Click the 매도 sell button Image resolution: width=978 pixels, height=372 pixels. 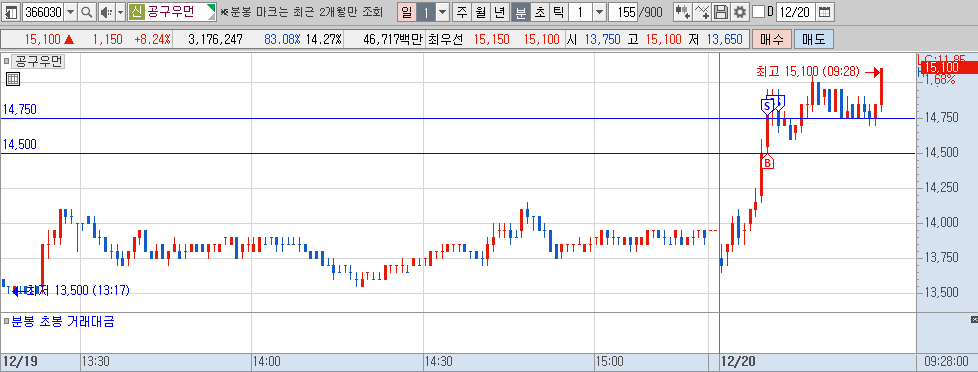click(x=814, y=39)
